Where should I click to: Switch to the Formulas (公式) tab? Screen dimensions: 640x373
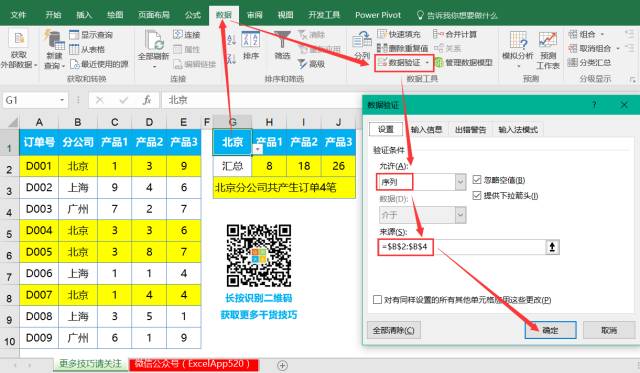click(x=193, y=15)
